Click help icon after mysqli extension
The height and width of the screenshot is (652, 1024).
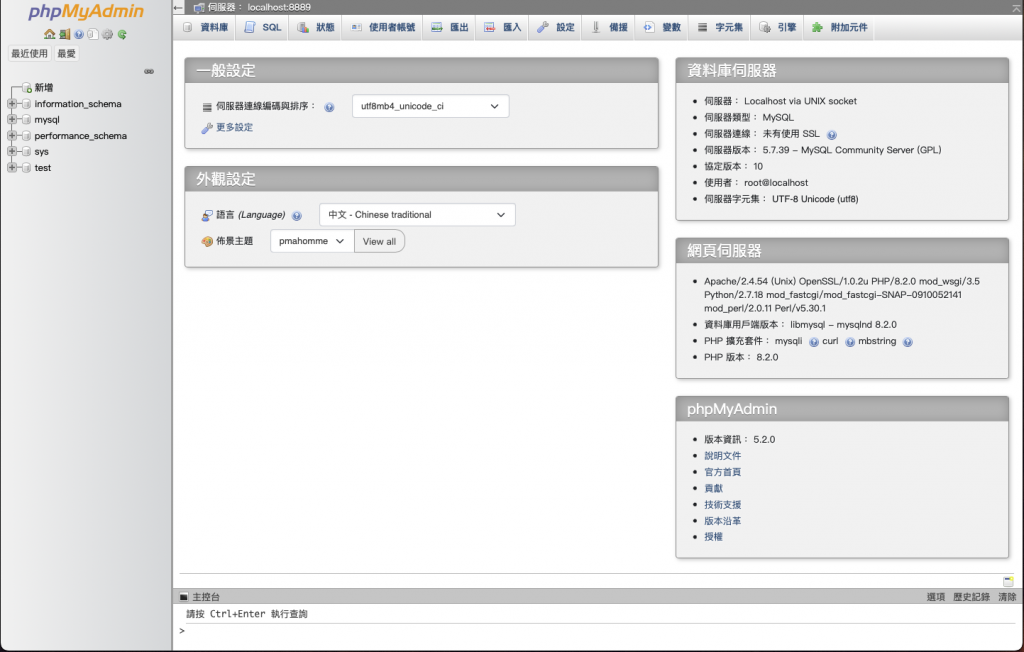point(814,342)
